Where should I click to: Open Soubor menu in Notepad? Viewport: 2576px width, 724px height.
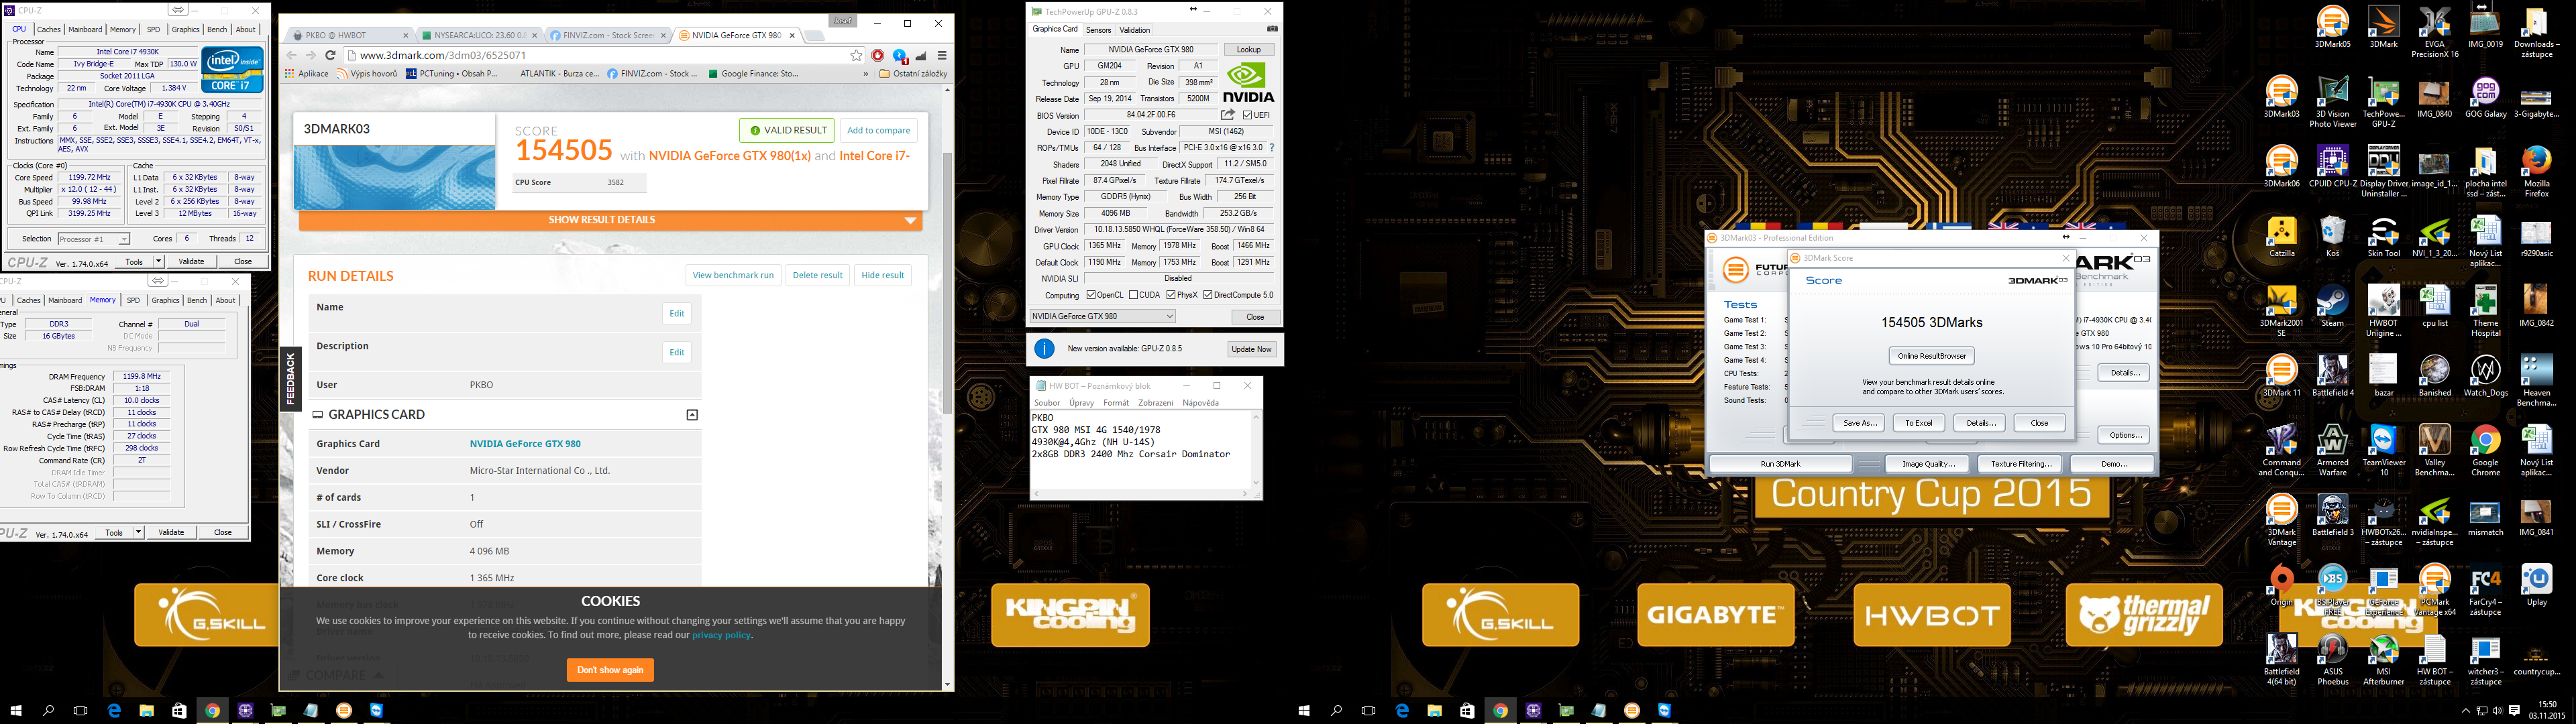point(1047,403)
